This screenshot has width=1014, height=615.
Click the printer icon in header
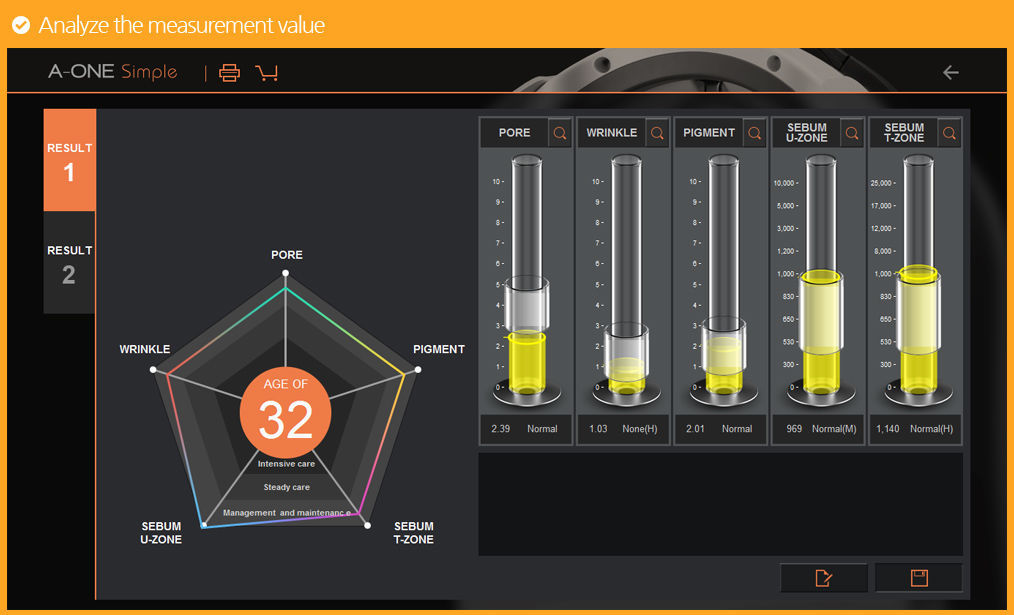point(230,72)
